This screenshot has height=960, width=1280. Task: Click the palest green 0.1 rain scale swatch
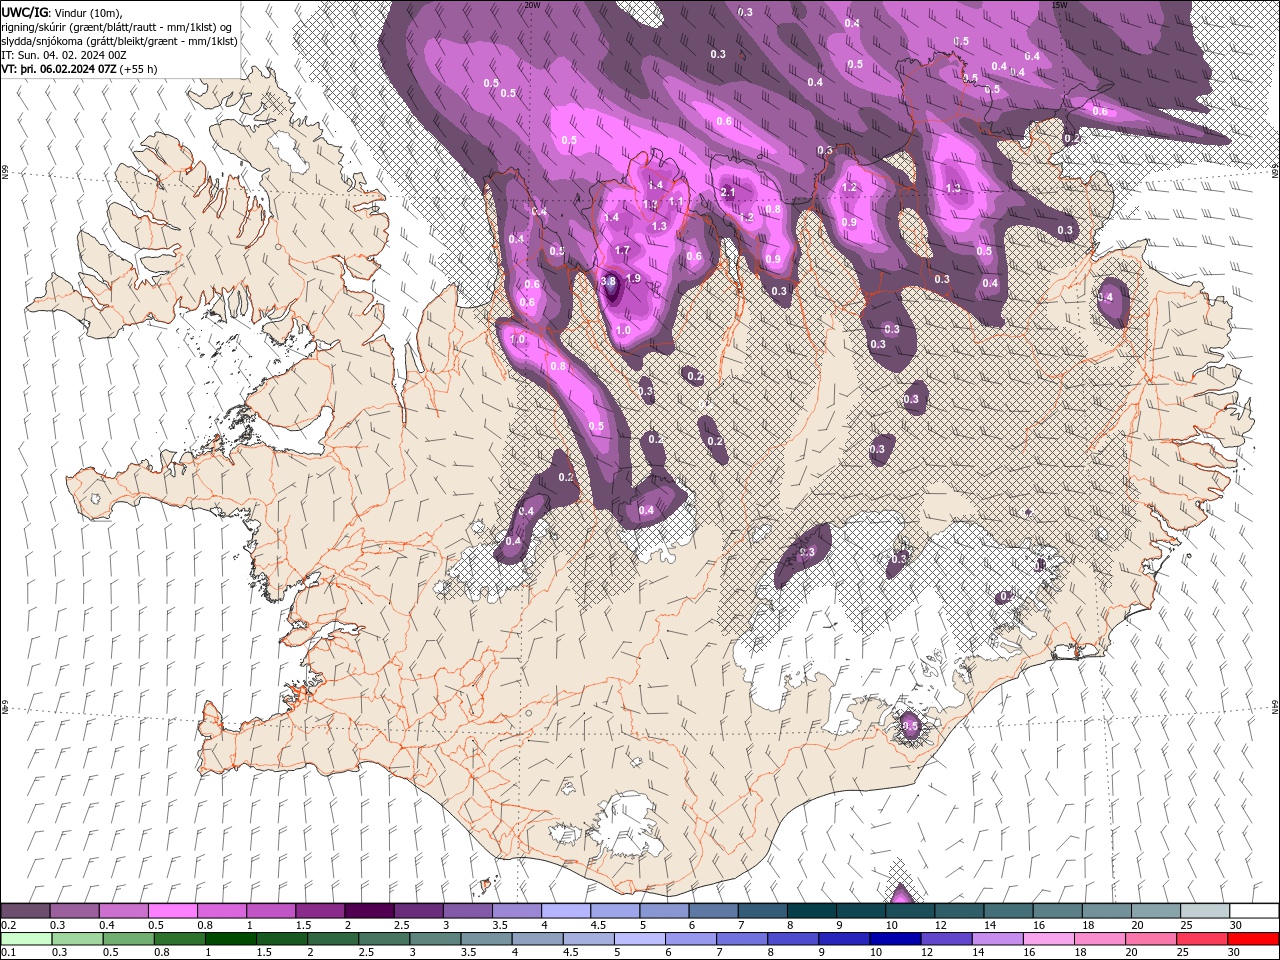point(27,939)
